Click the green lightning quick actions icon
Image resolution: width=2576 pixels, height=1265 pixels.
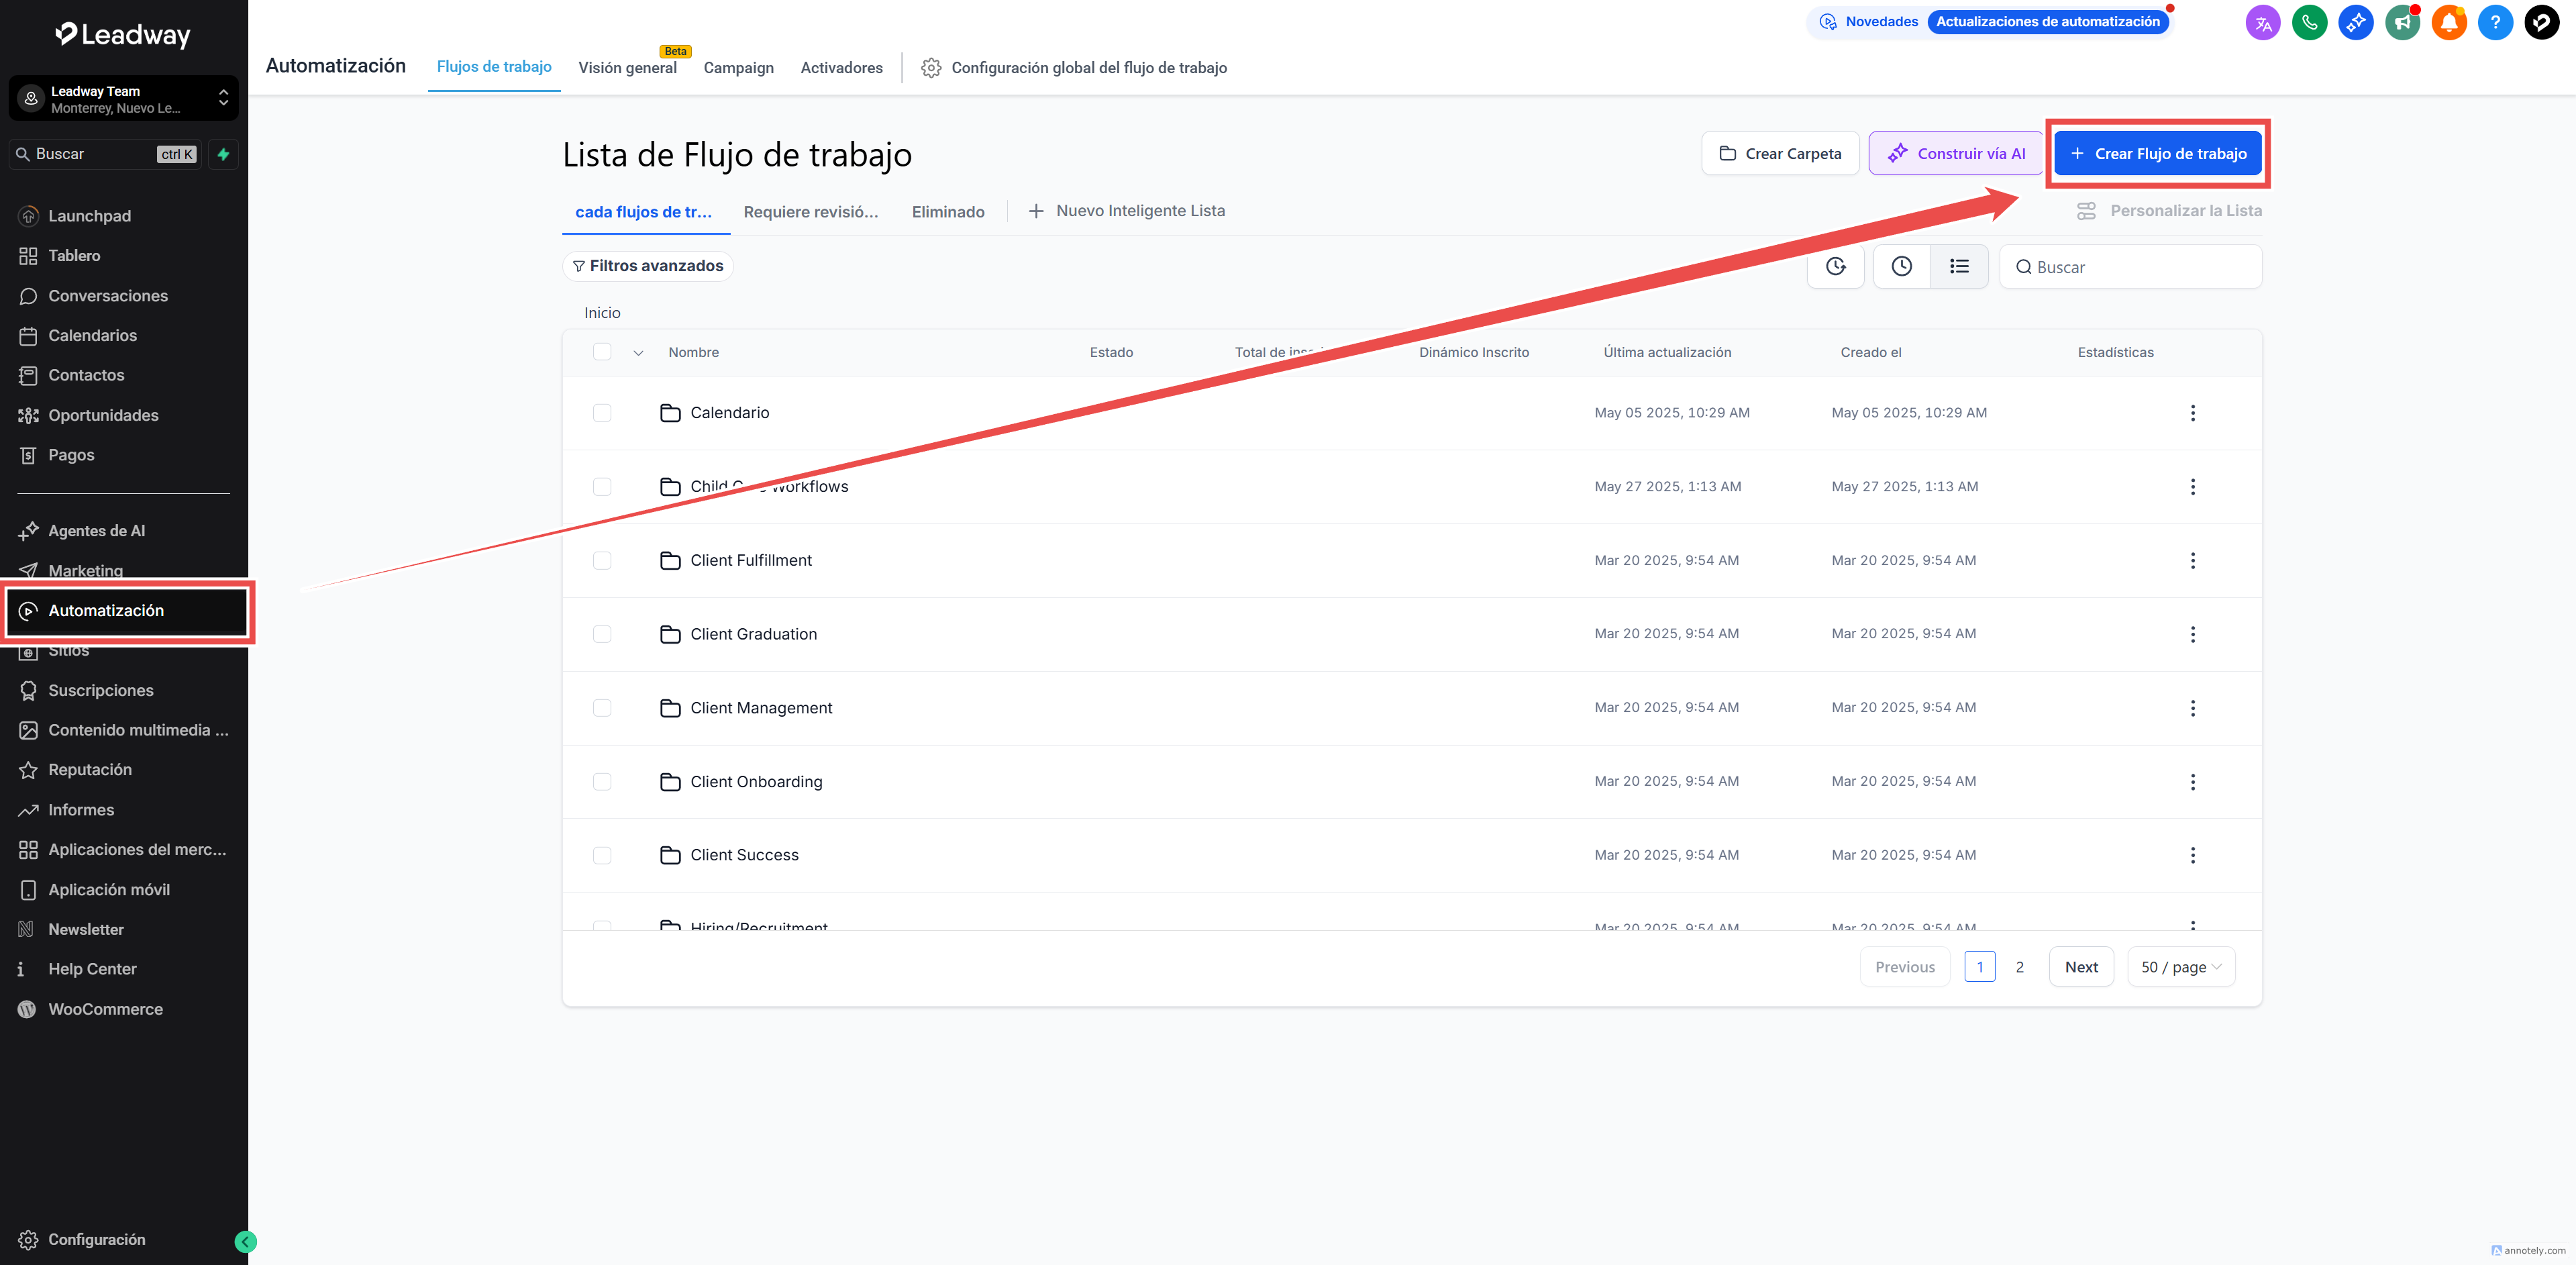(223, 154)
